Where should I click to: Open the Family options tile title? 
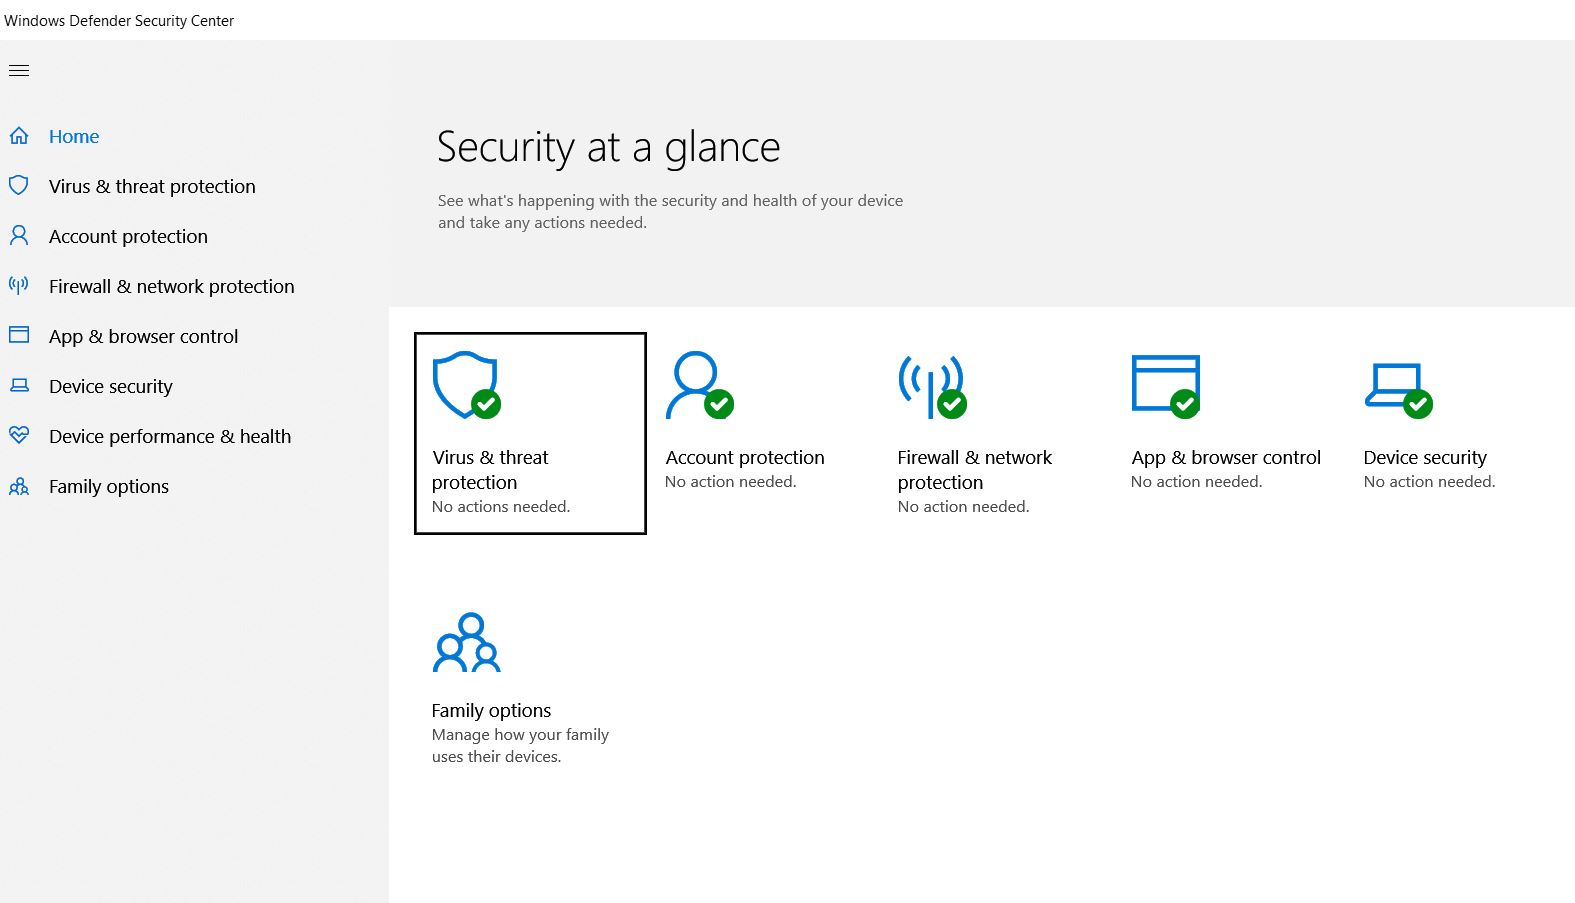pos(491,710)
